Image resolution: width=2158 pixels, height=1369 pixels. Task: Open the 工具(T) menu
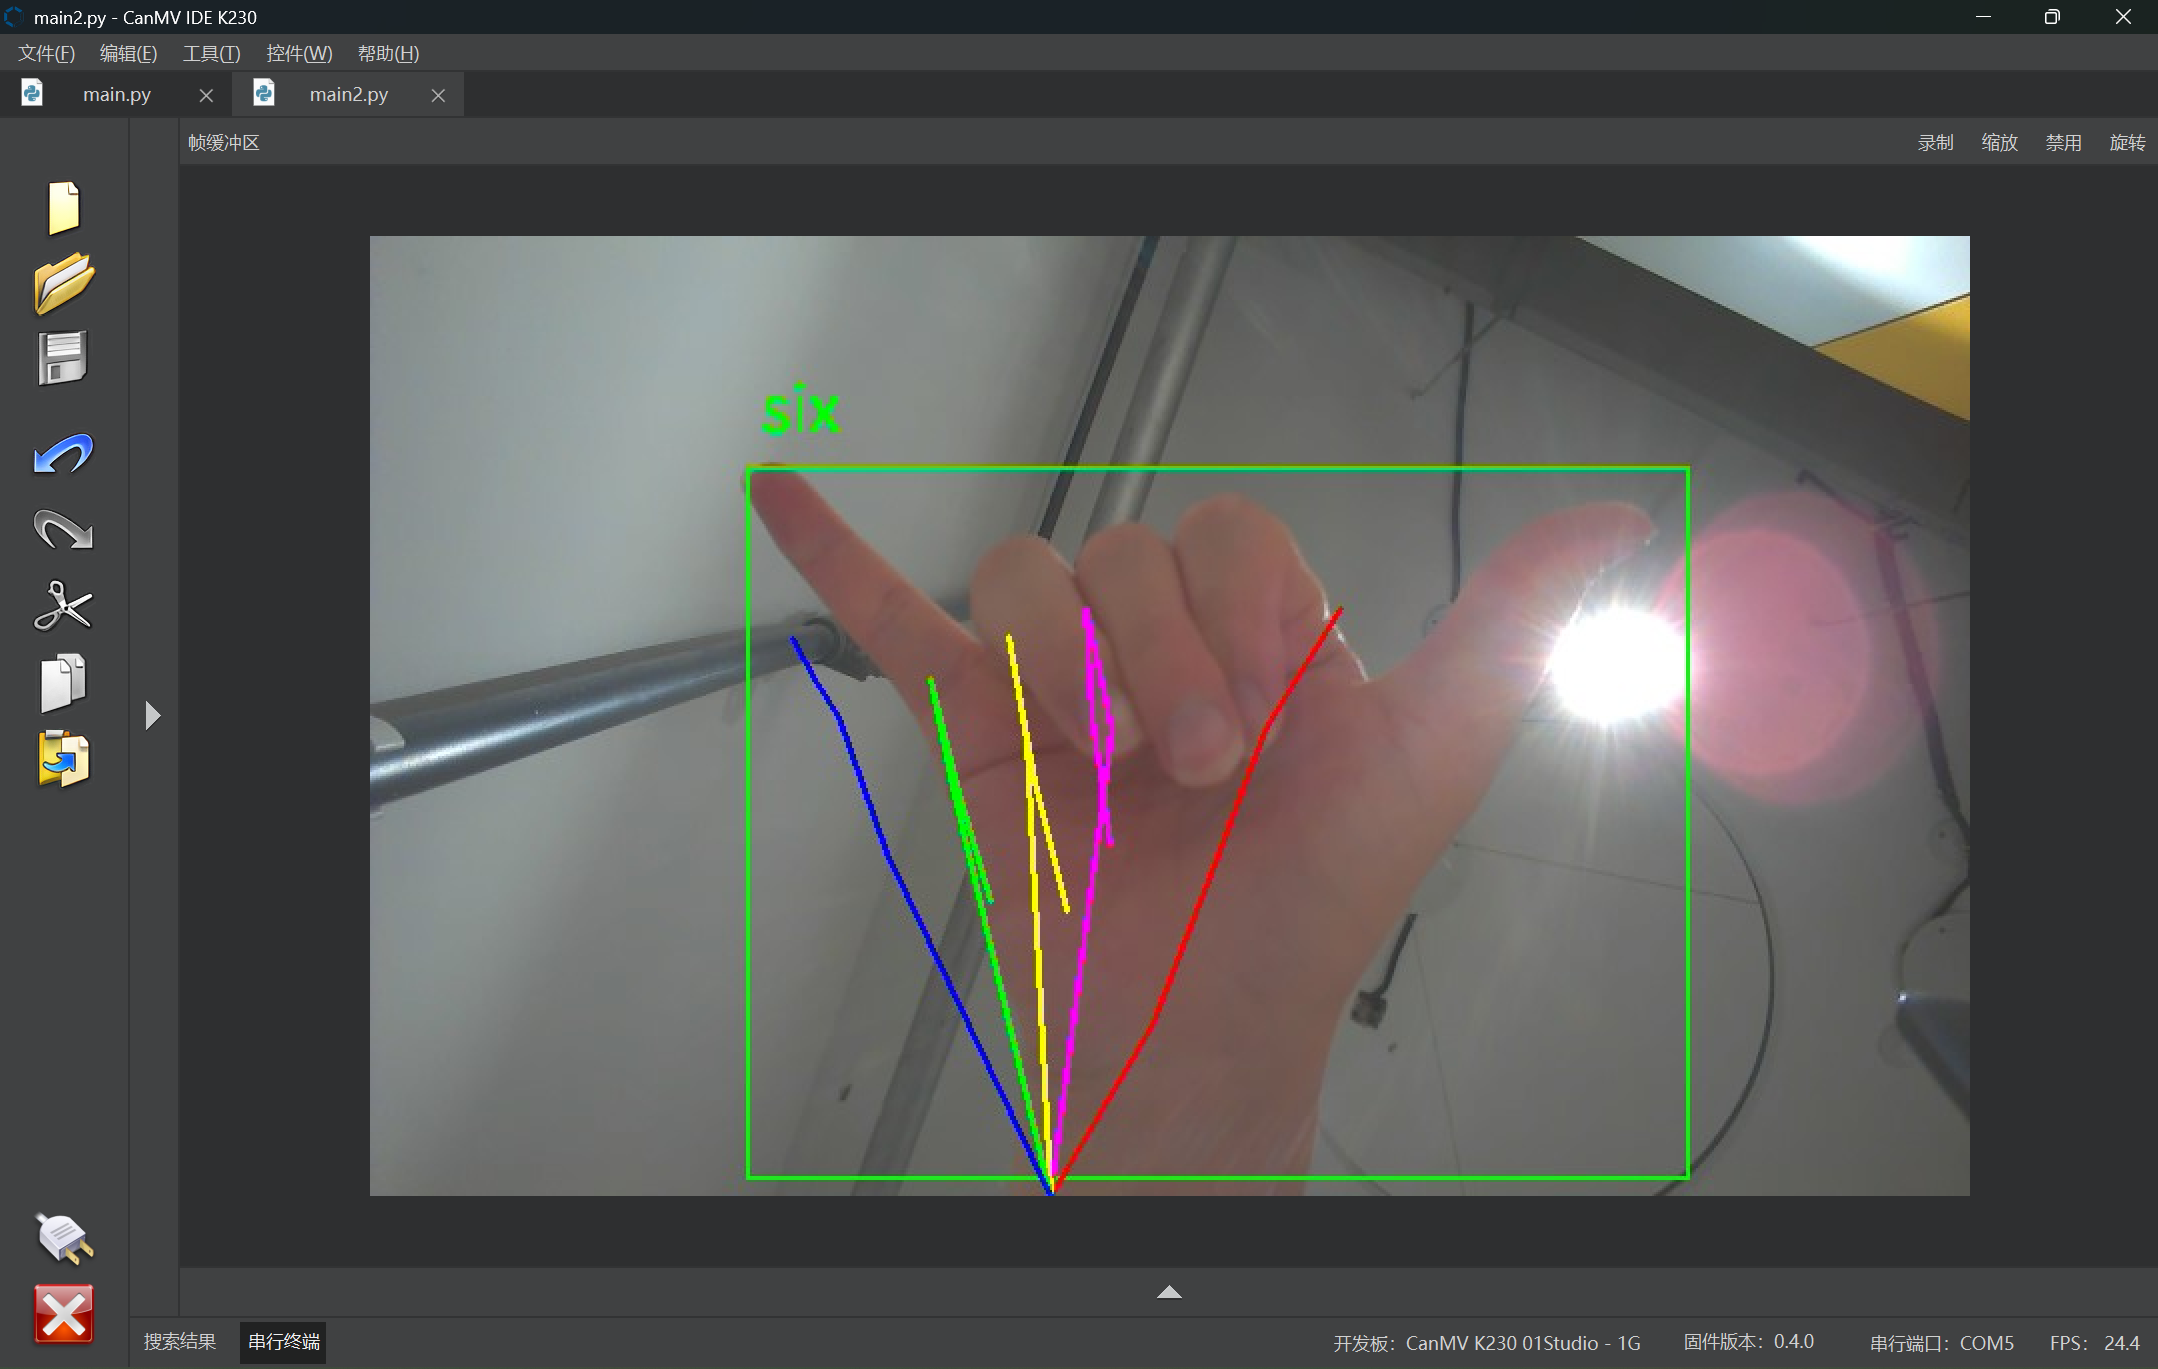(211, 53)
